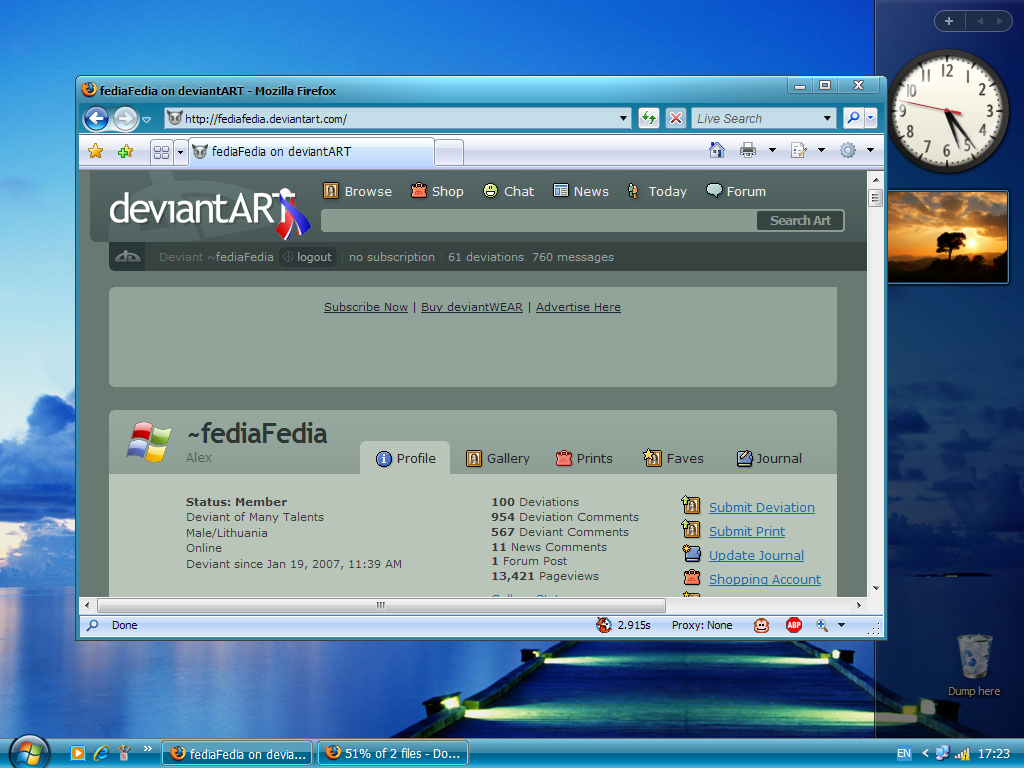Click the Buy deviantWEAR link
This screenshot has width=1024, height=768.
472,307
